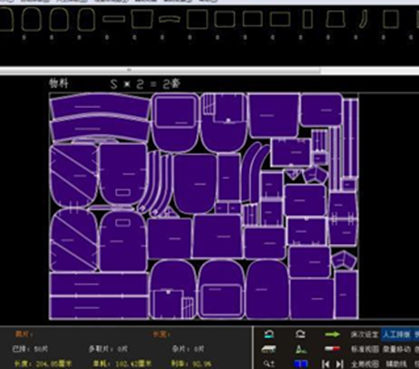Select the long horizontal rectangle along marker's bottom edge
The width and height of the screenshot is (419, 369).
[99, 308]
